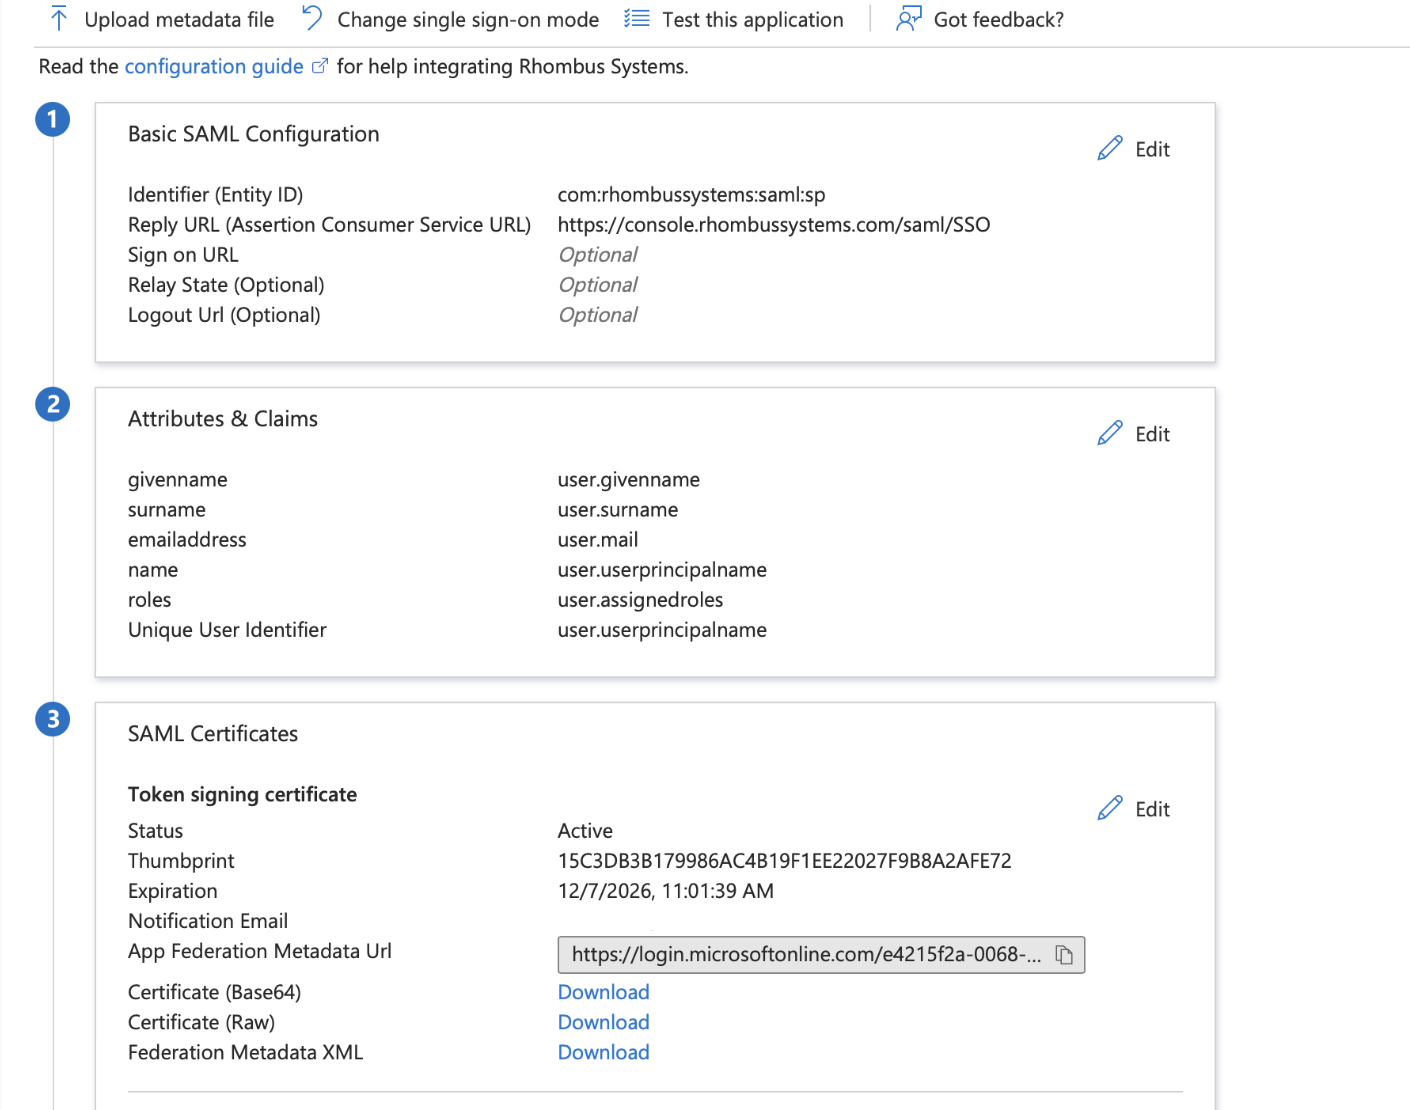Select the console.rhombussystems.com Reply URL value
The image size is (1410, 1110).
tap(774, 225)
